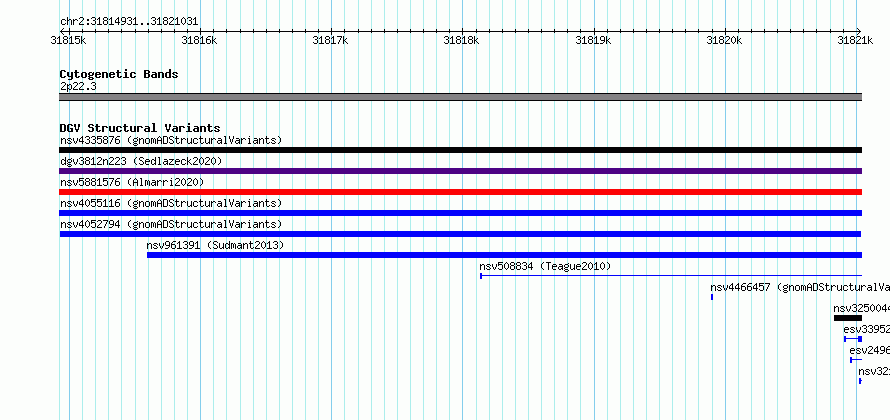Screen dimensions: 890x420
Task: Click the 31817k ruler tick label
Action: click(330, 40)
